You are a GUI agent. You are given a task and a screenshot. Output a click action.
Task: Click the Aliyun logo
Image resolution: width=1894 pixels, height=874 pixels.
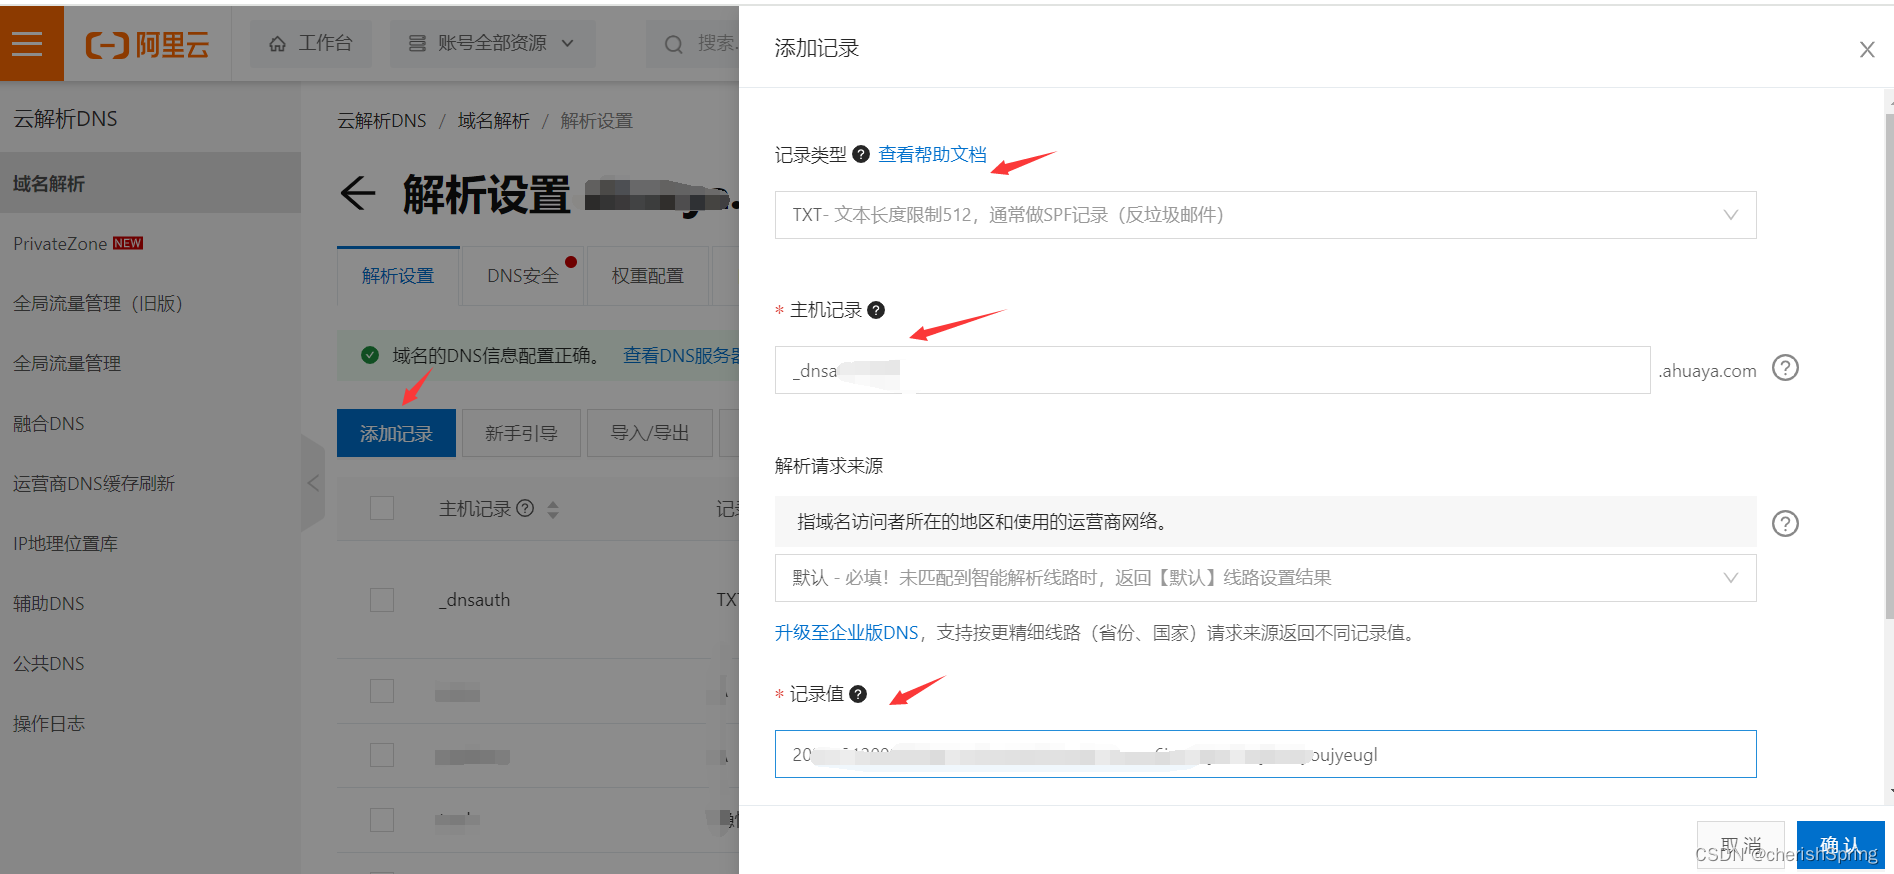[148, 45]
